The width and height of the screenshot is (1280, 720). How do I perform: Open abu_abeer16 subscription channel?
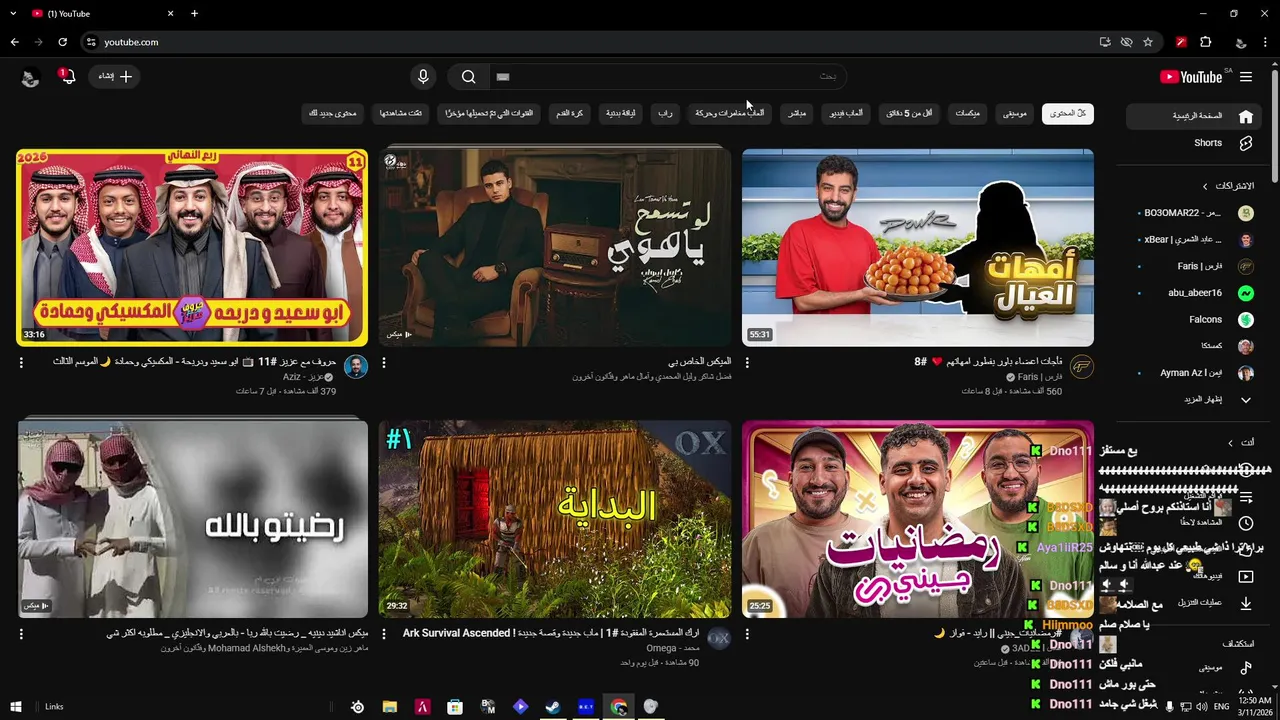[1194, 293]
